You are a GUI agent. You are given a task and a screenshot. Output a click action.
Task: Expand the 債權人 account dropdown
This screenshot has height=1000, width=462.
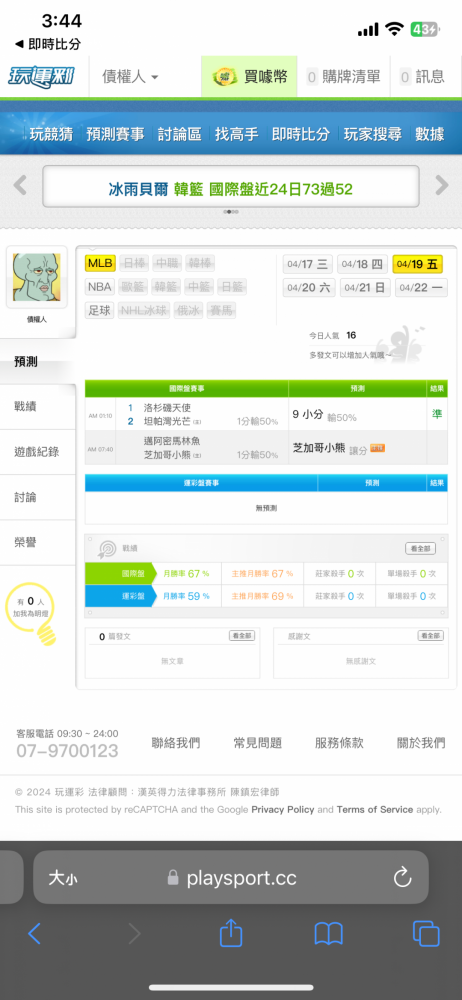click(130, 77)
